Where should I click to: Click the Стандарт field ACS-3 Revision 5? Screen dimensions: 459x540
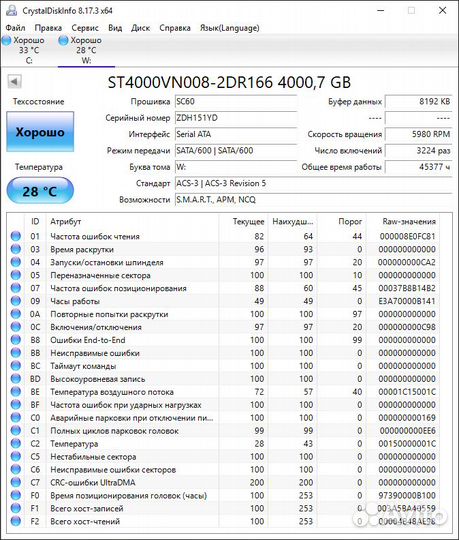pyautogui.click(x=313, y=183)
